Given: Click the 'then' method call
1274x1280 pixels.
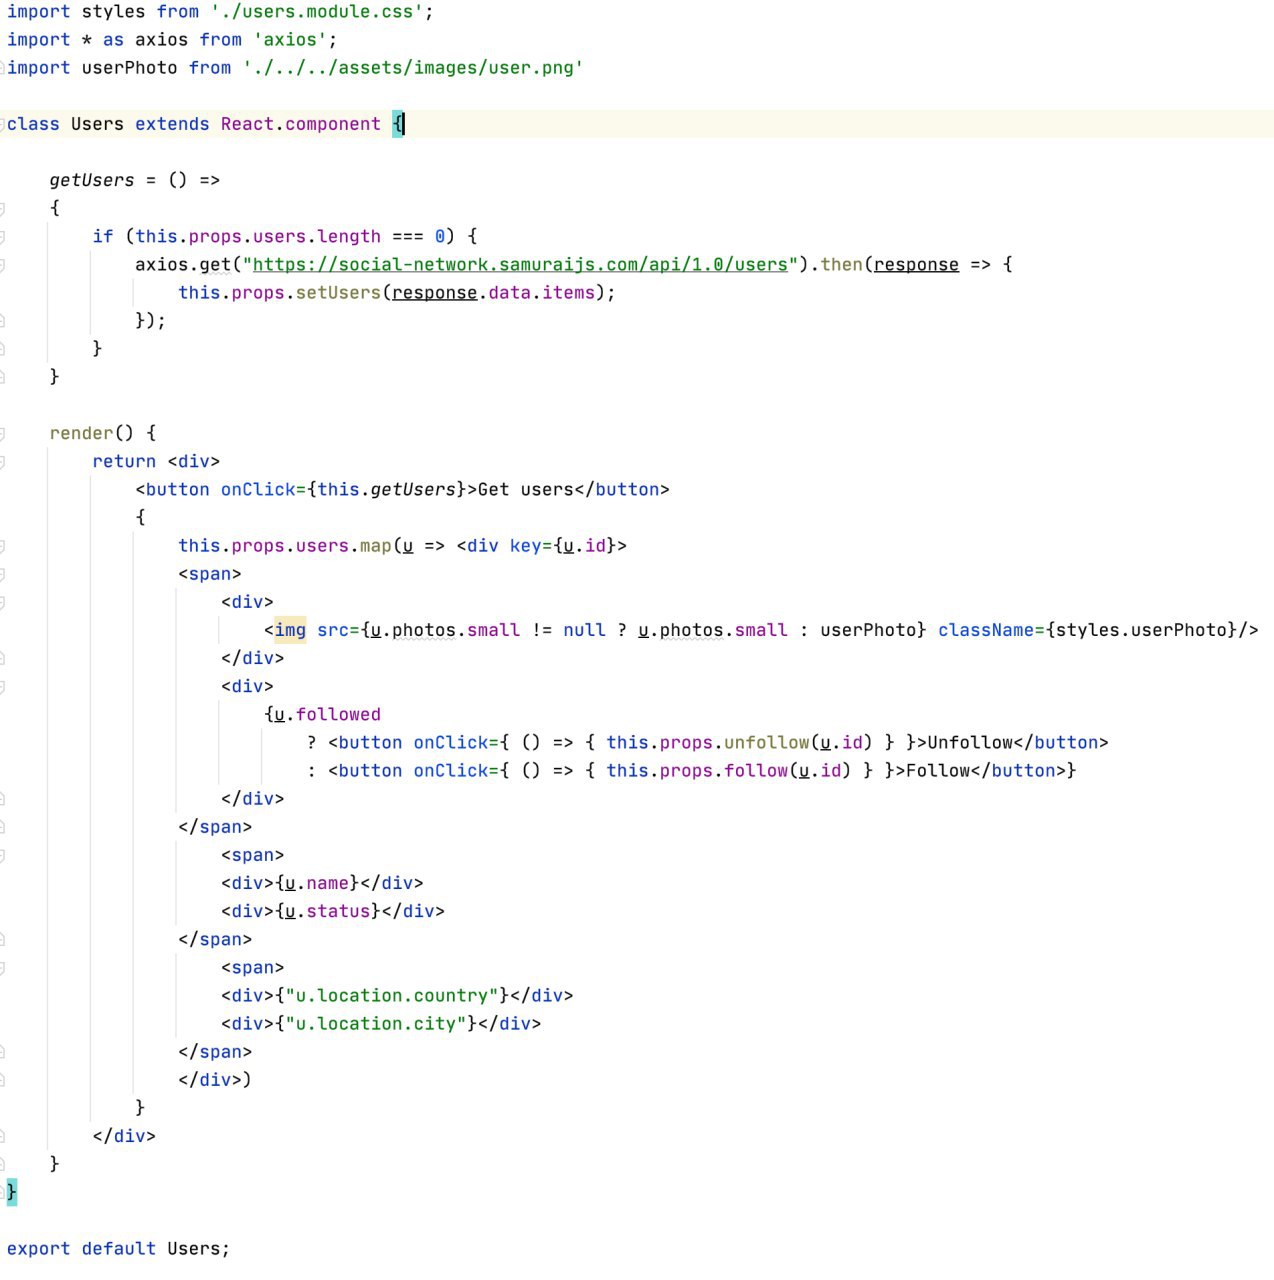Looking at the screenshot, I should 841,264.
